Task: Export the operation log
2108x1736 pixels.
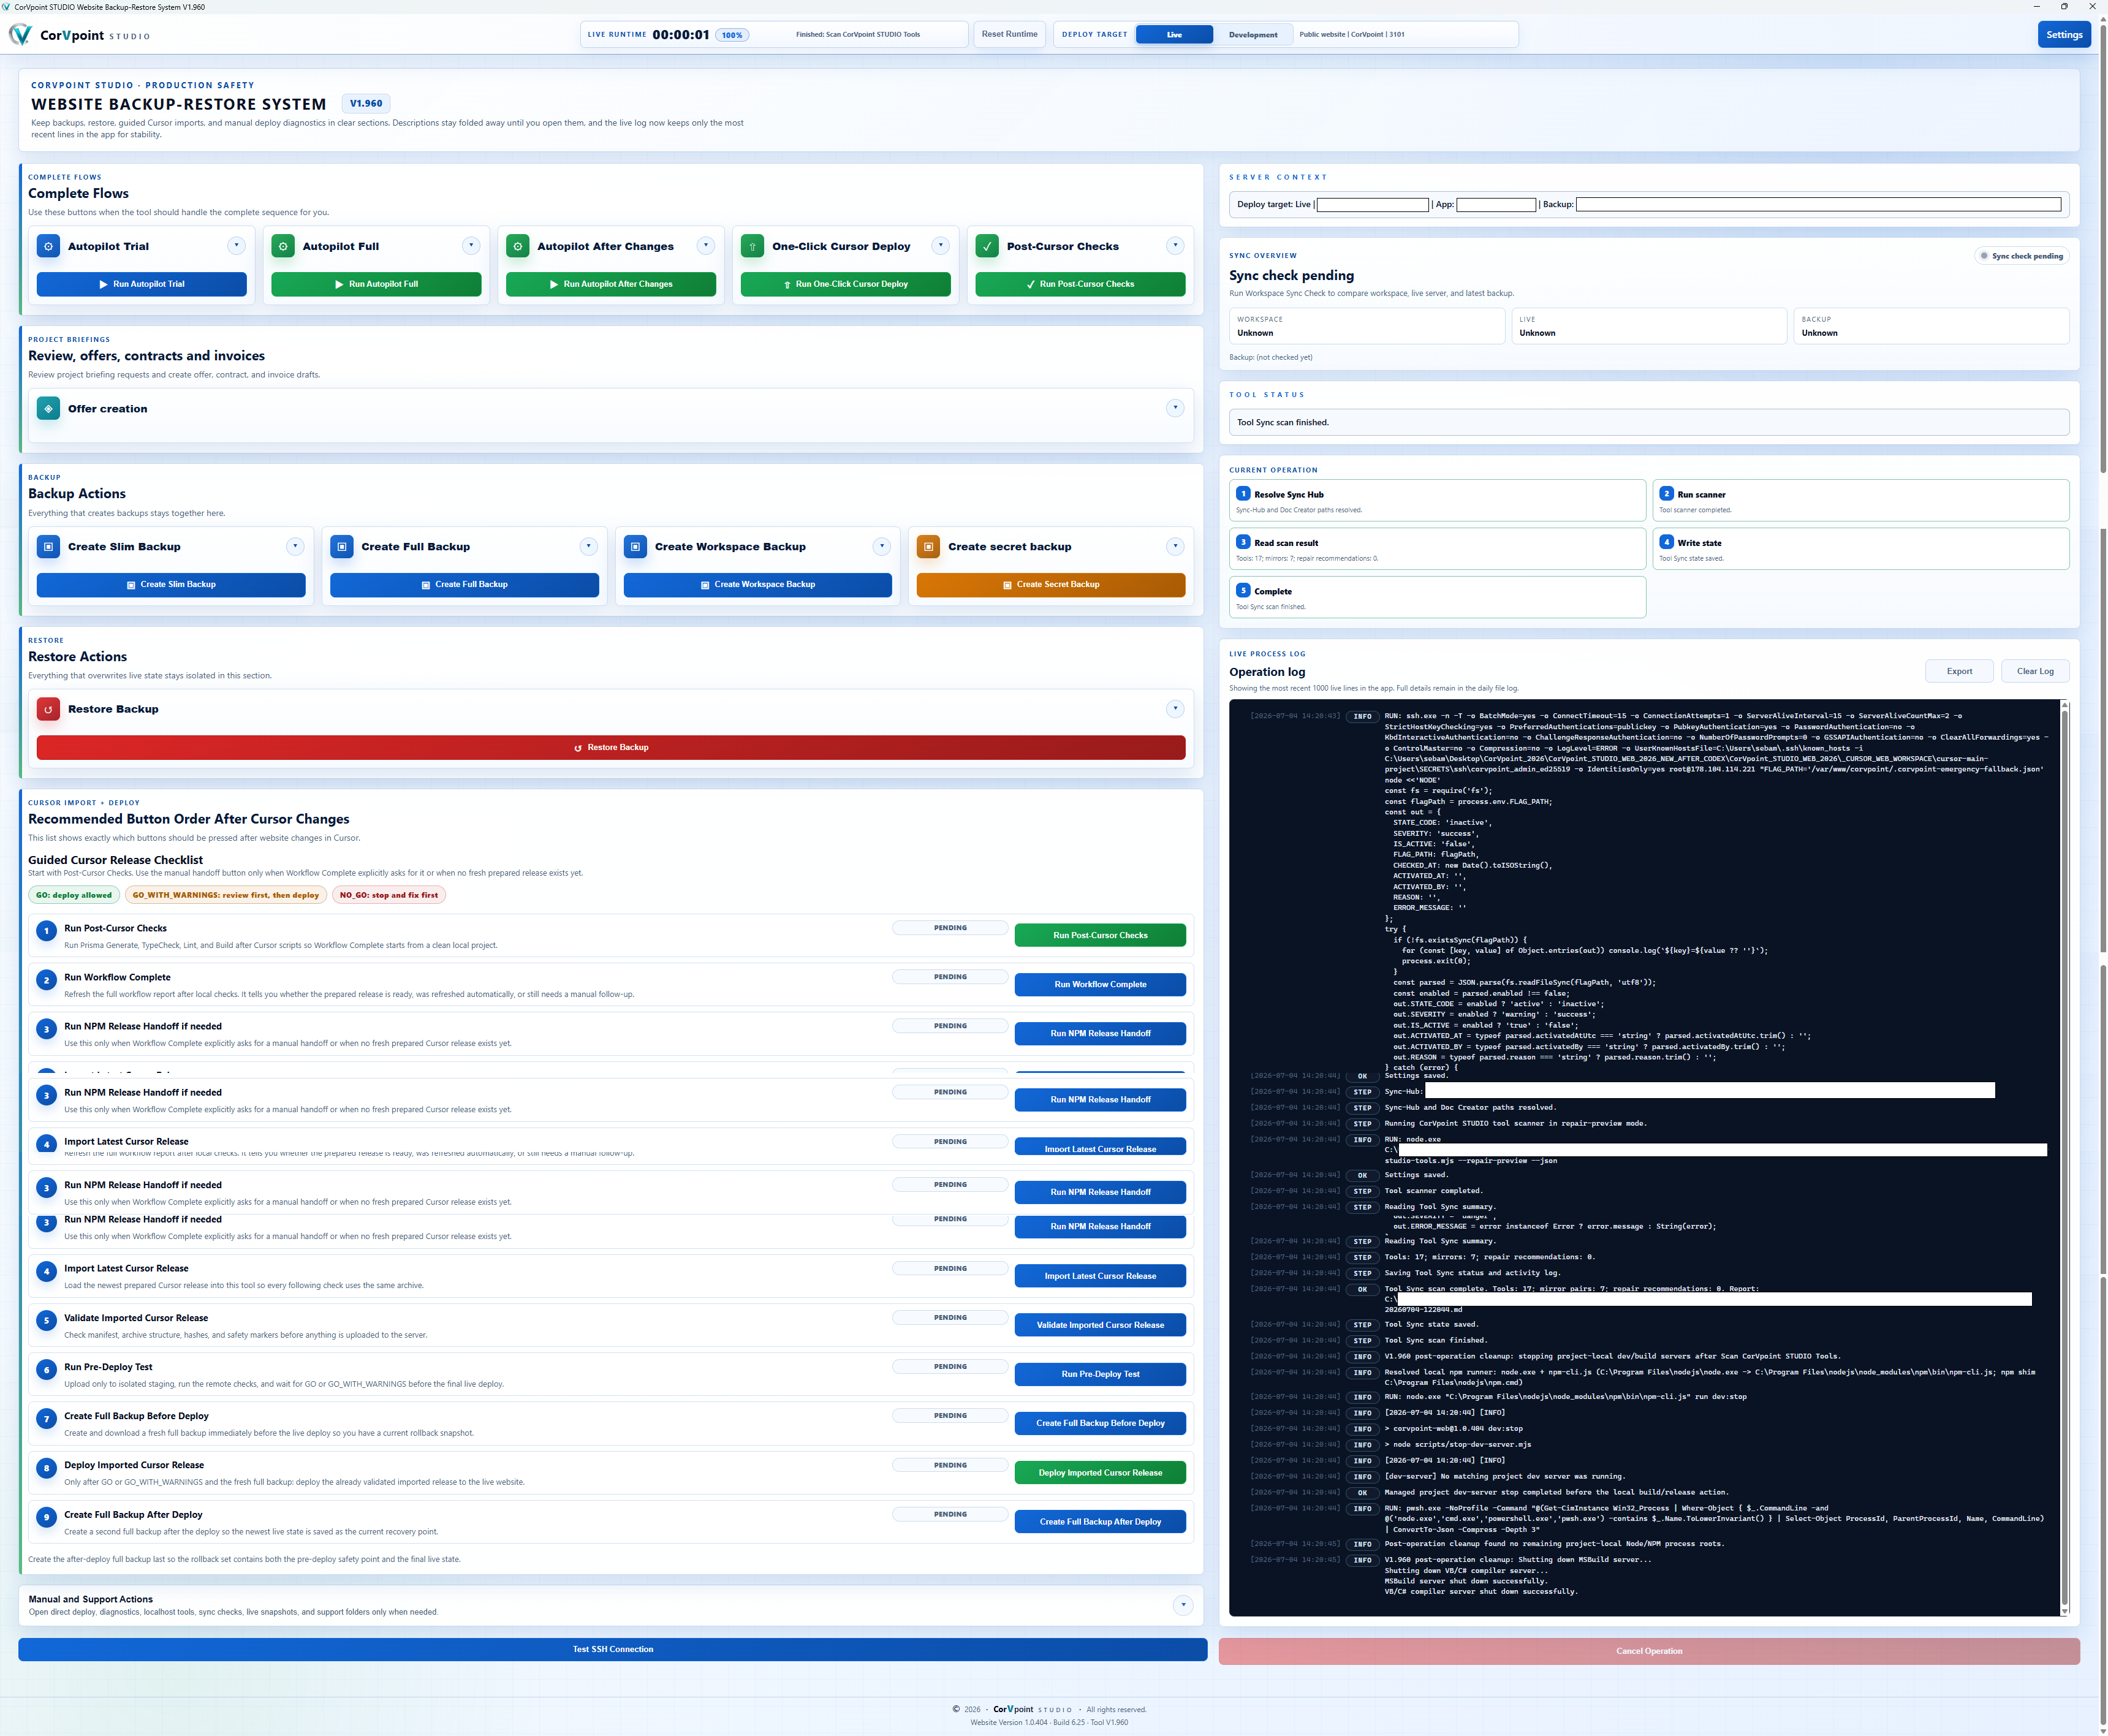Action: click(x=1959, y=671)
